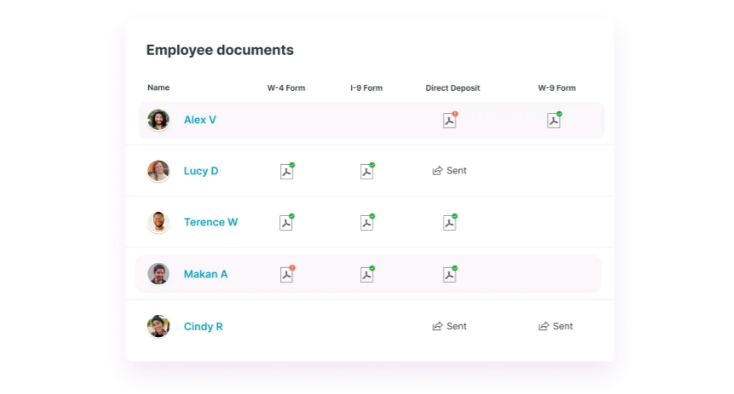This screenshot has width=734, height=394.
Task: Click Cindy R's W-9 Form Sent status
Action: [x=556, y=326]
